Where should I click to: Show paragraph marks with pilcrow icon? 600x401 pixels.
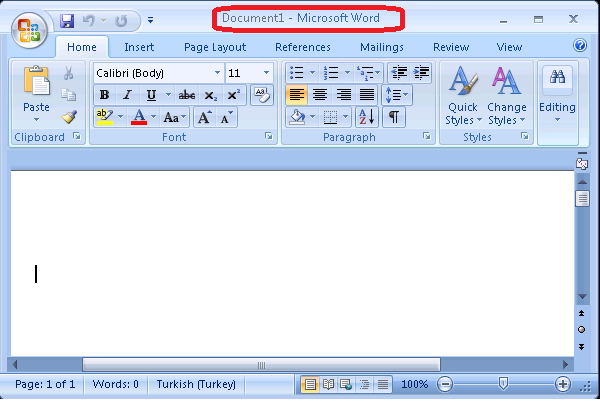click(x=394, y=117)
